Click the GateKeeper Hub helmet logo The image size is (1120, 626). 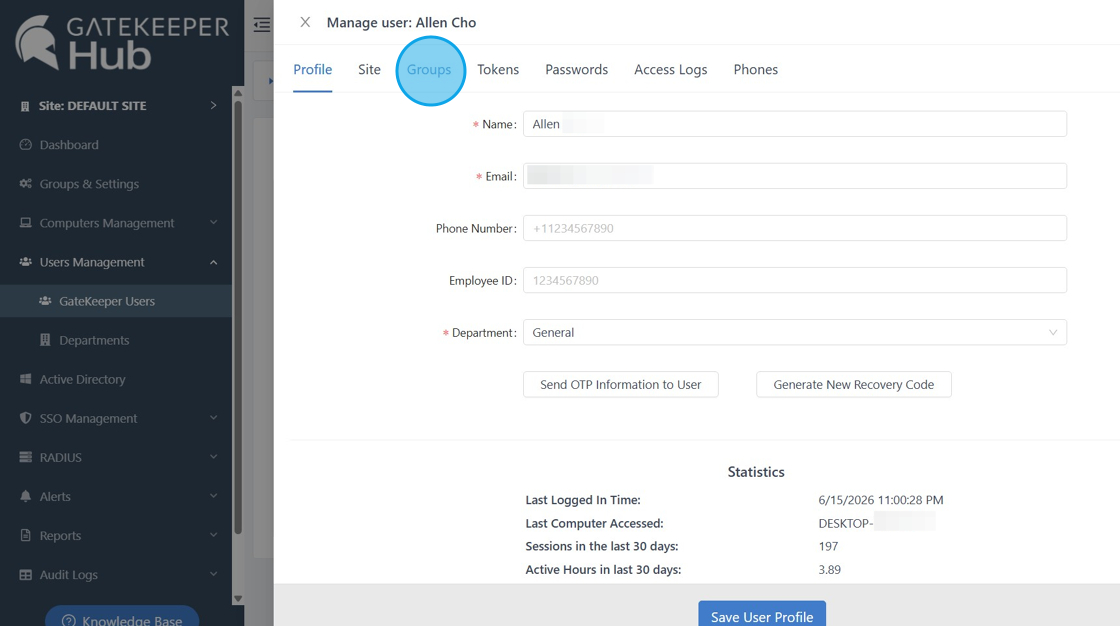(x=37, y=42)
